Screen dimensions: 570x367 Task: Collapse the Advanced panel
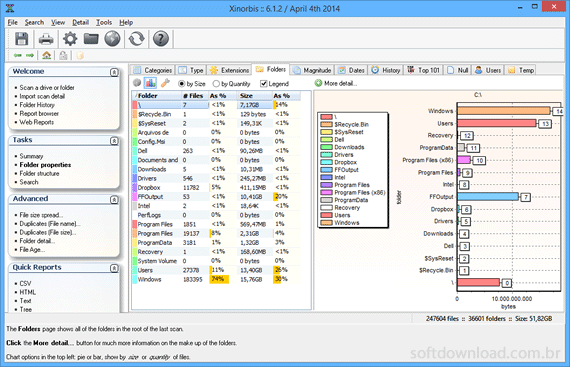(114, 199)
